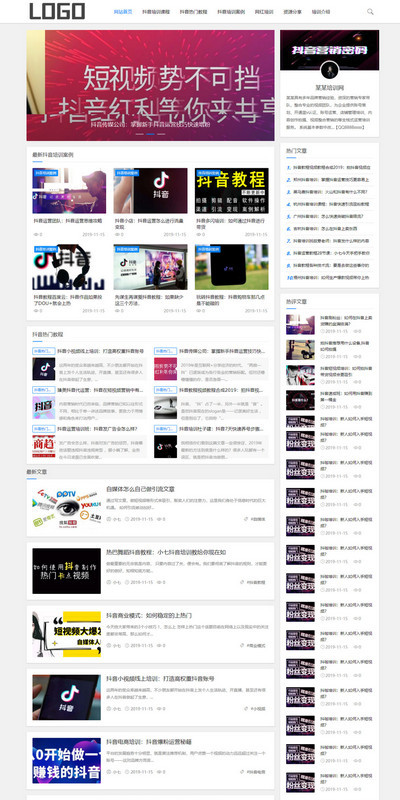The height and width of the screenshot is (800, 400).
Task: Click the #抖音电商 article tag
Action: (x=256, y=772)
